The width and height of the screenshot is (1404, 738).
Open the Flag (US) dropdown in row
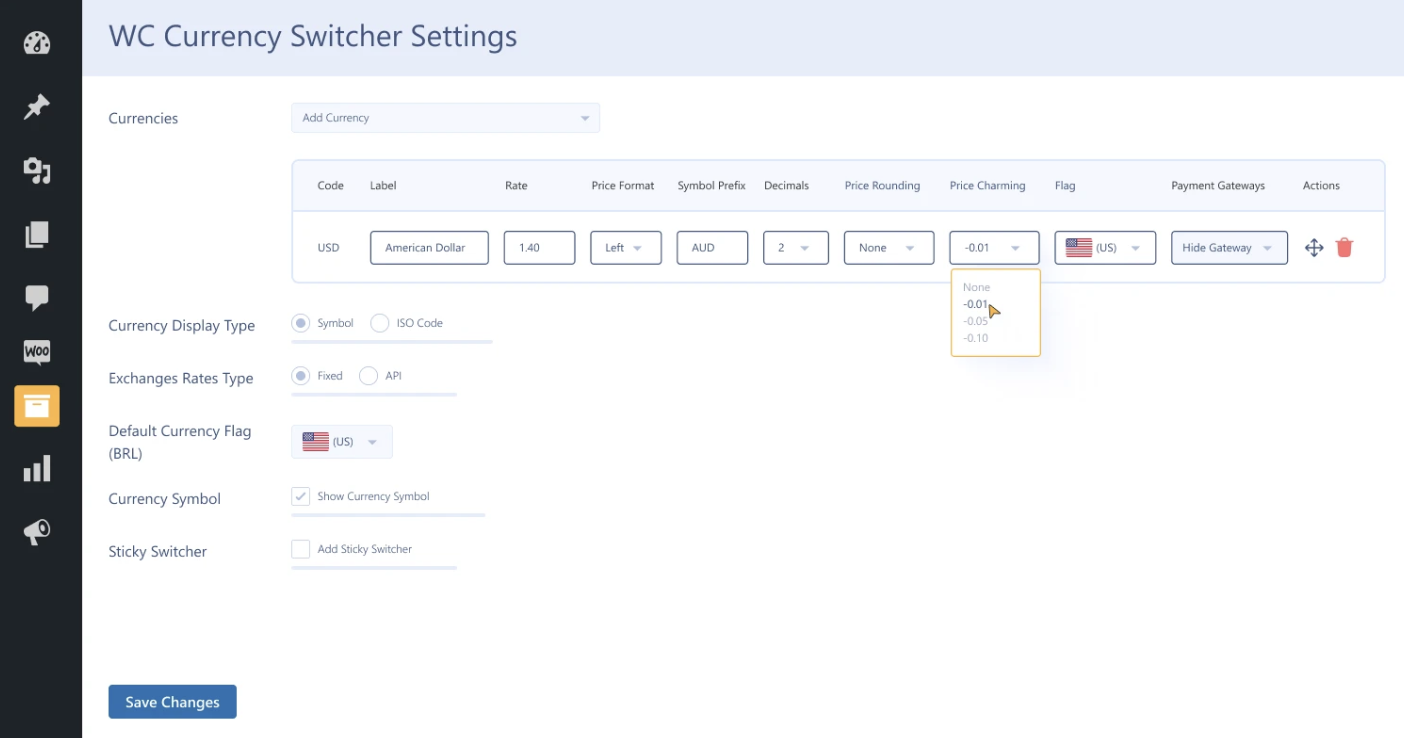(x=1105, y=248)
